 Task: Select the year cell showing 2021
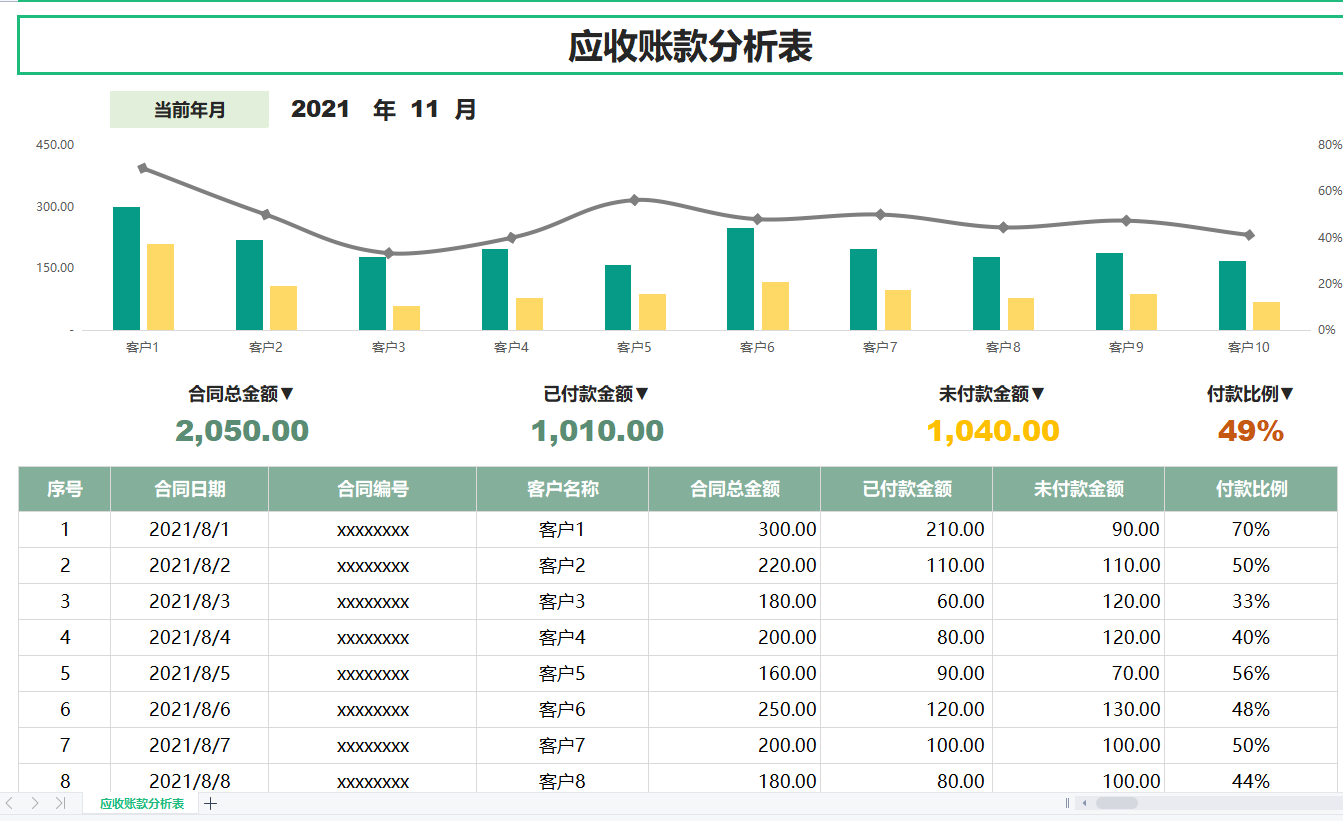tap(322, 108)
